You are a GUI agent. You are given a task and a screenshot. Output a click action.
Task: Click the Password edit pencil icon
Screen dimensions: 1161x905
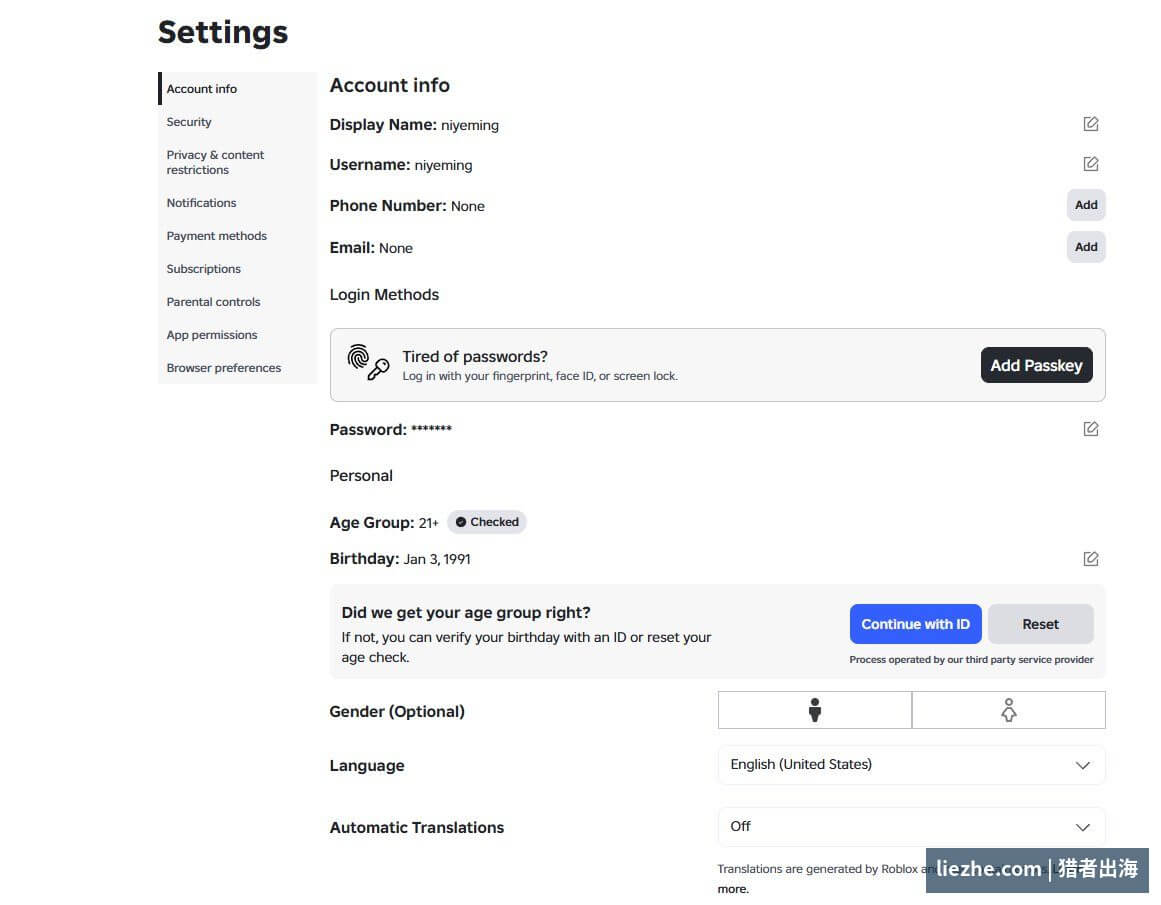coord(1091,429)
